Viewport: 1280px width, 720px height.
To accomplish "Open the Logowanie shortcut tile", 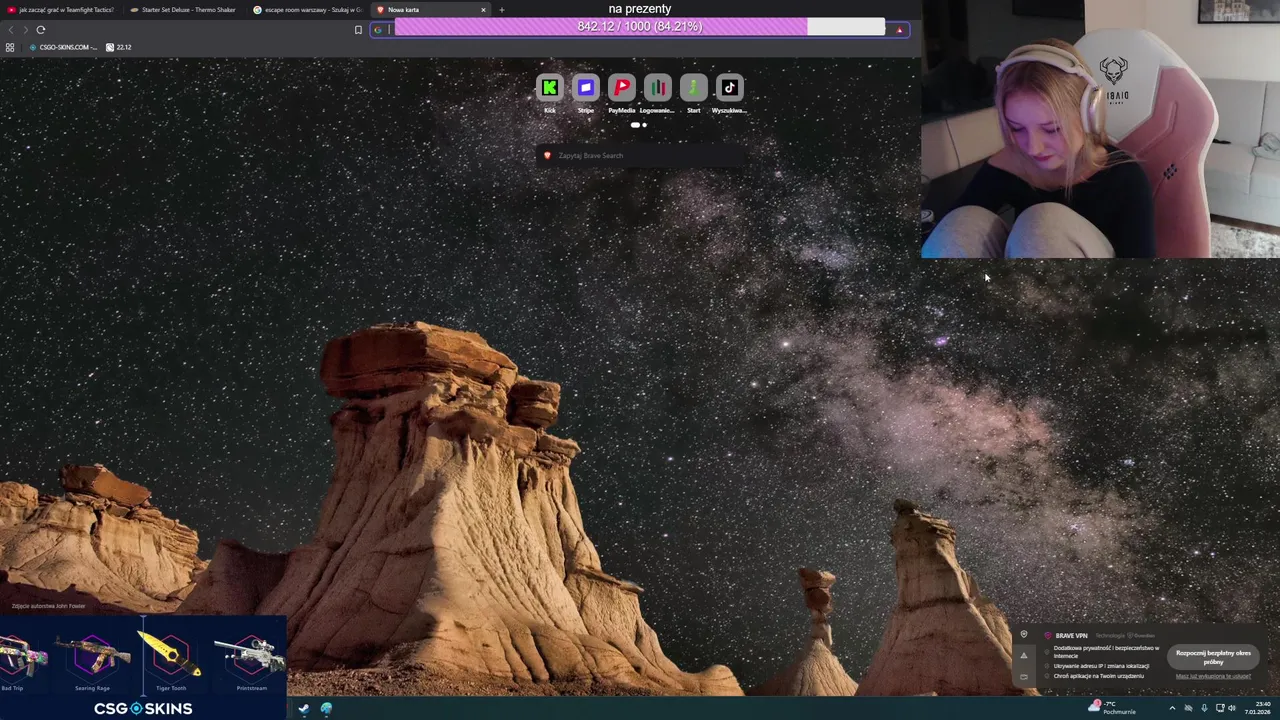I will 657,88.
